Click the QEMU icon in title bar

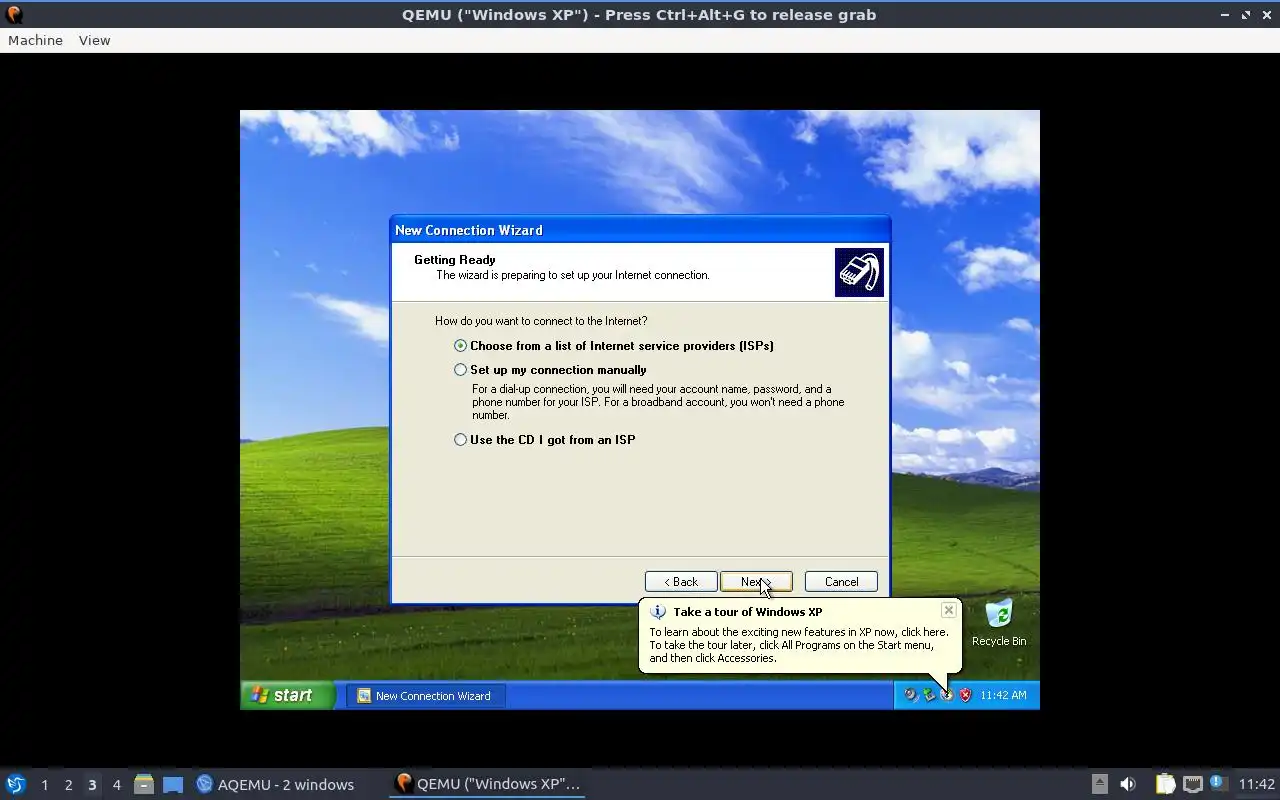(x=14, y=14)
